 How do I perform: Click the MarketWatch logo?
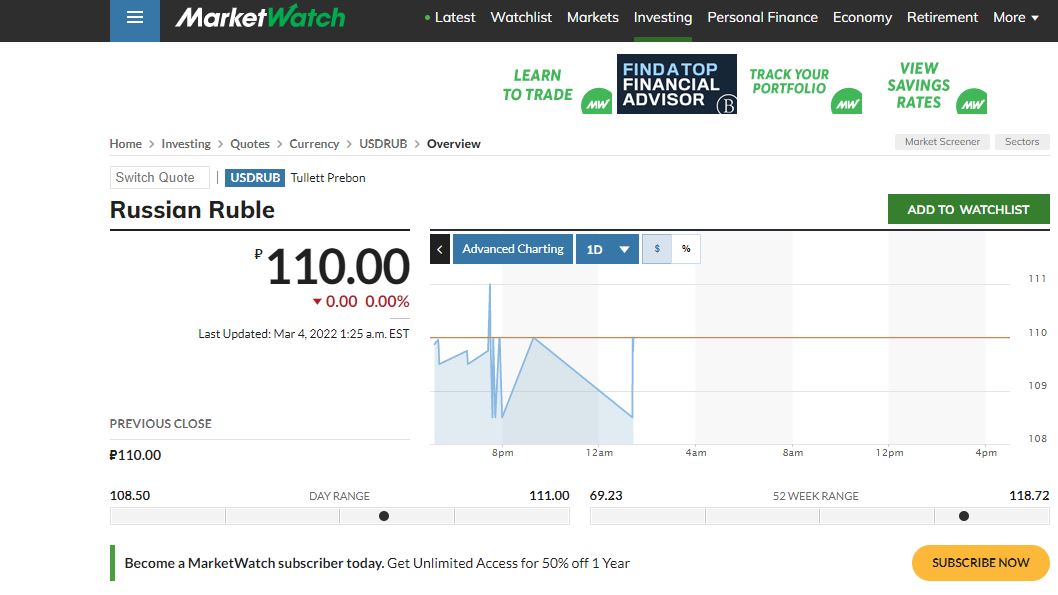click(x=260, y=18)
